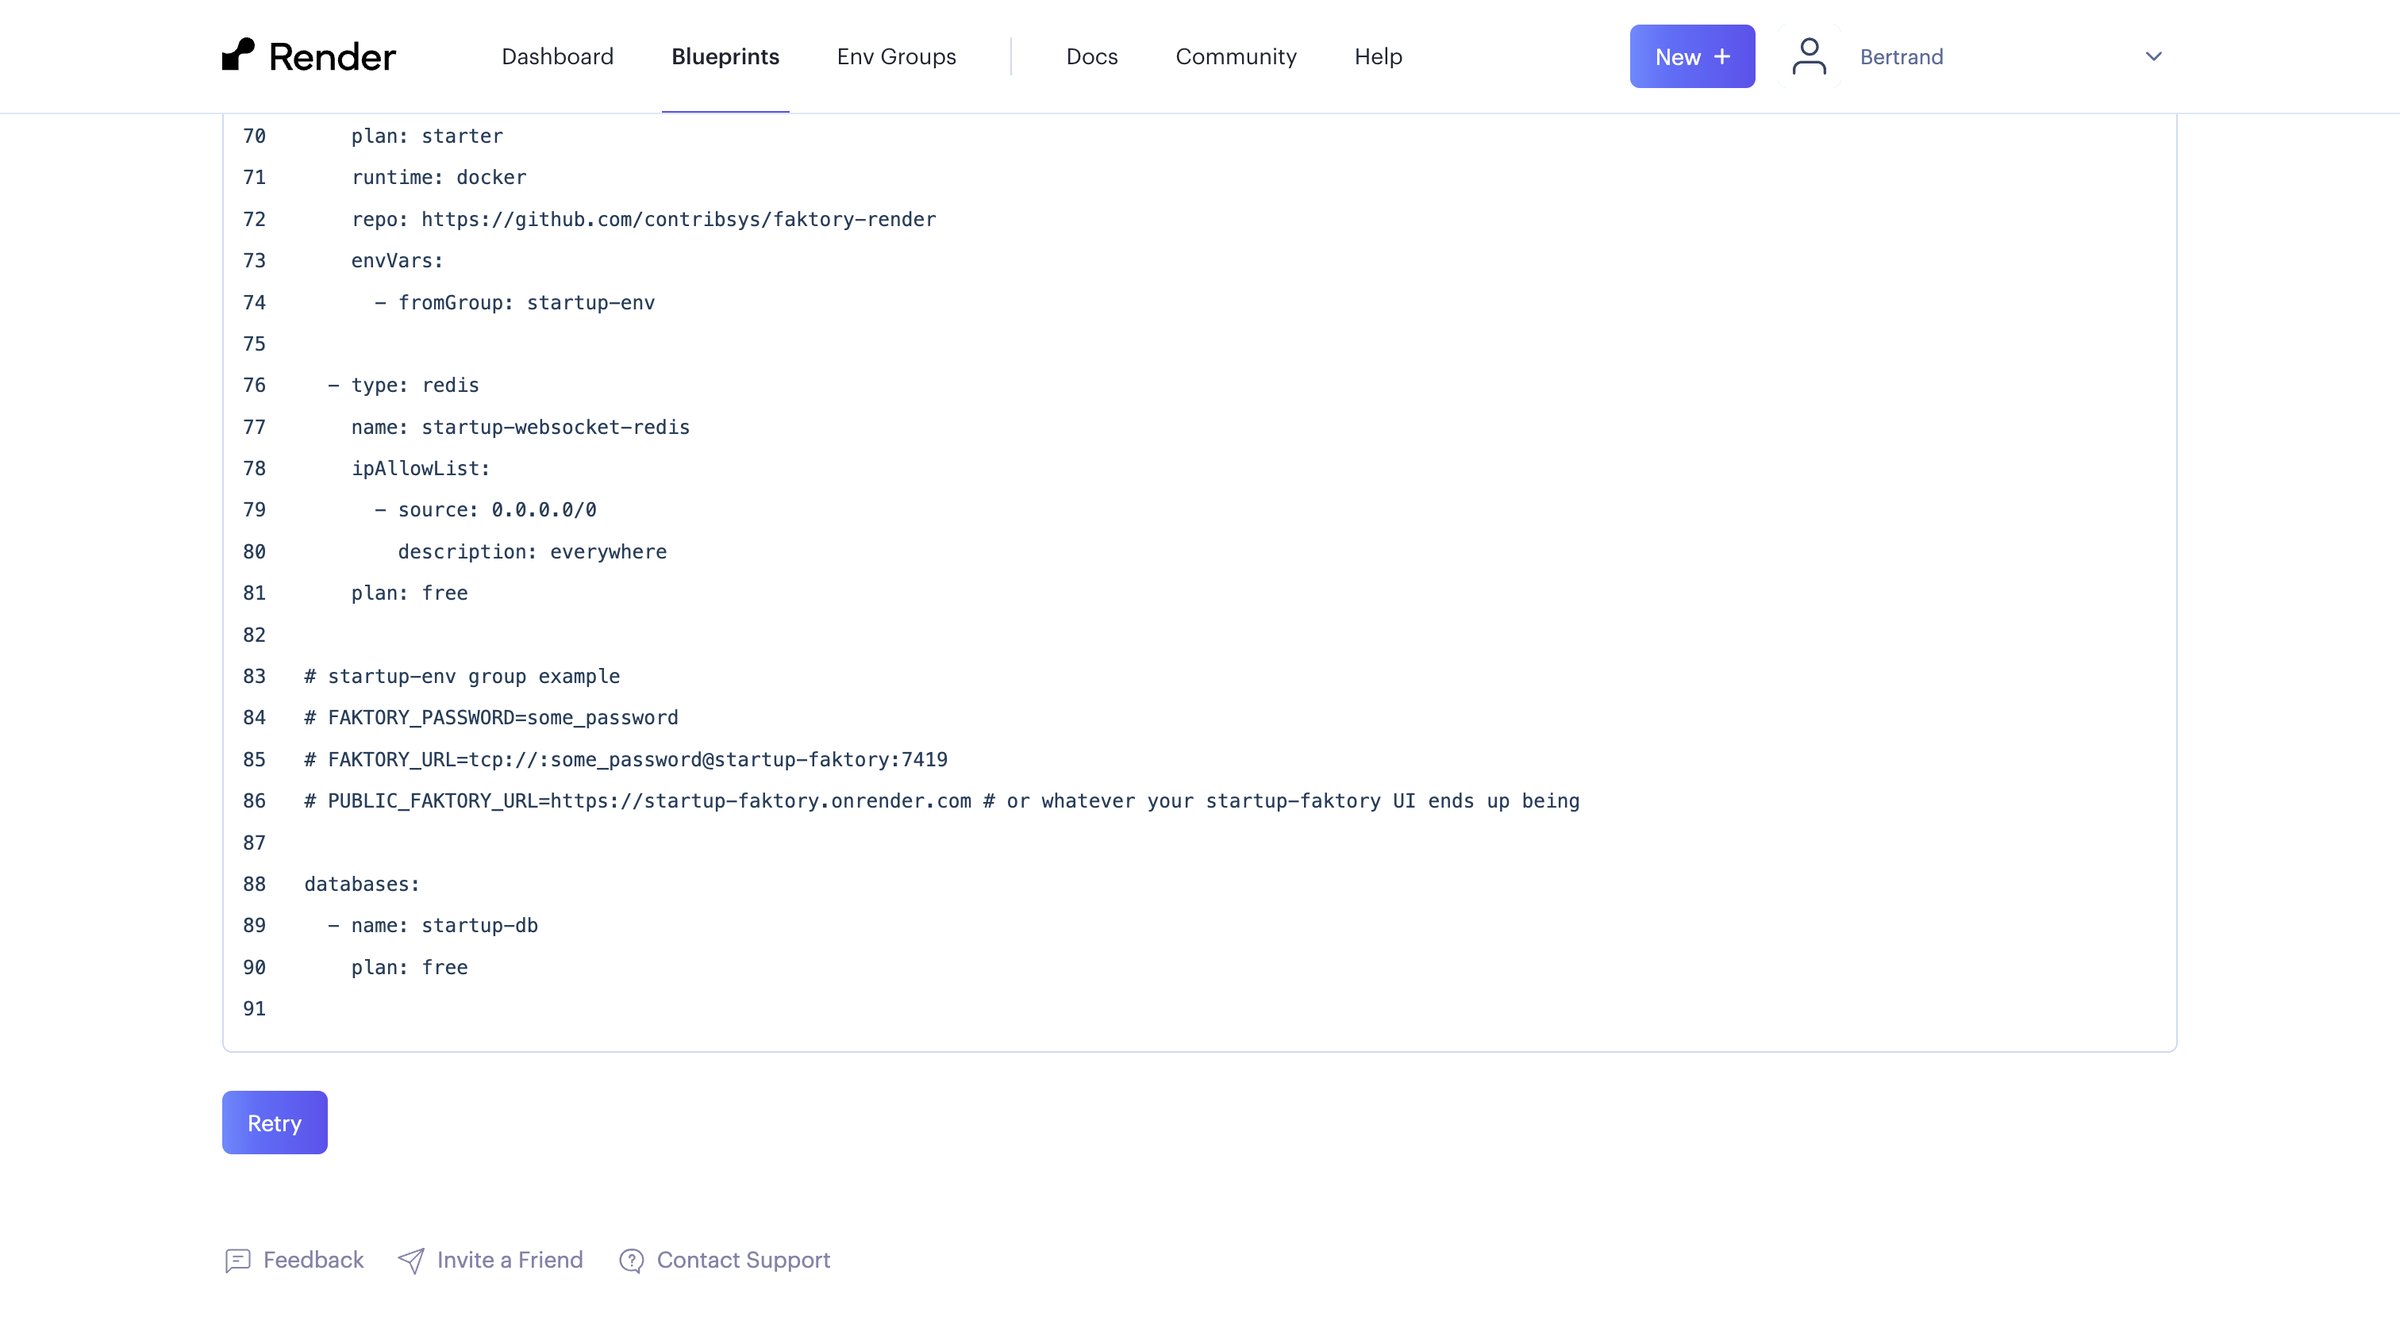Open Invite a Friend link

pyautogui.click(x=510, y=1260)
